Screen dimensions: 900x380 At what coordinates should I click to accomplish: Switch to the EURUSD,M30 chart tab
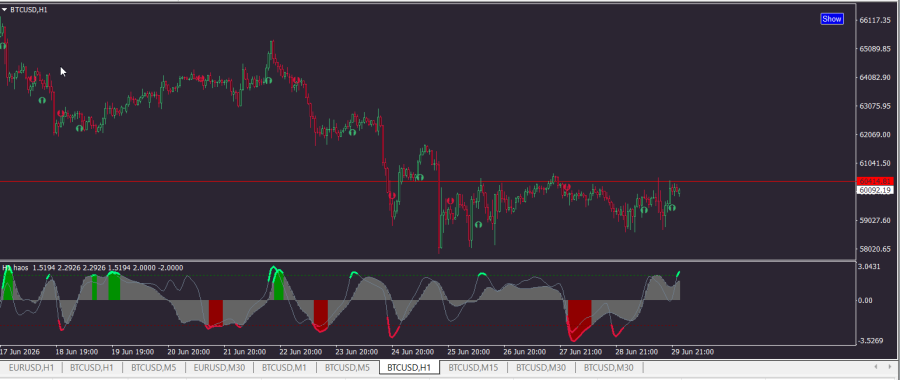219,367
